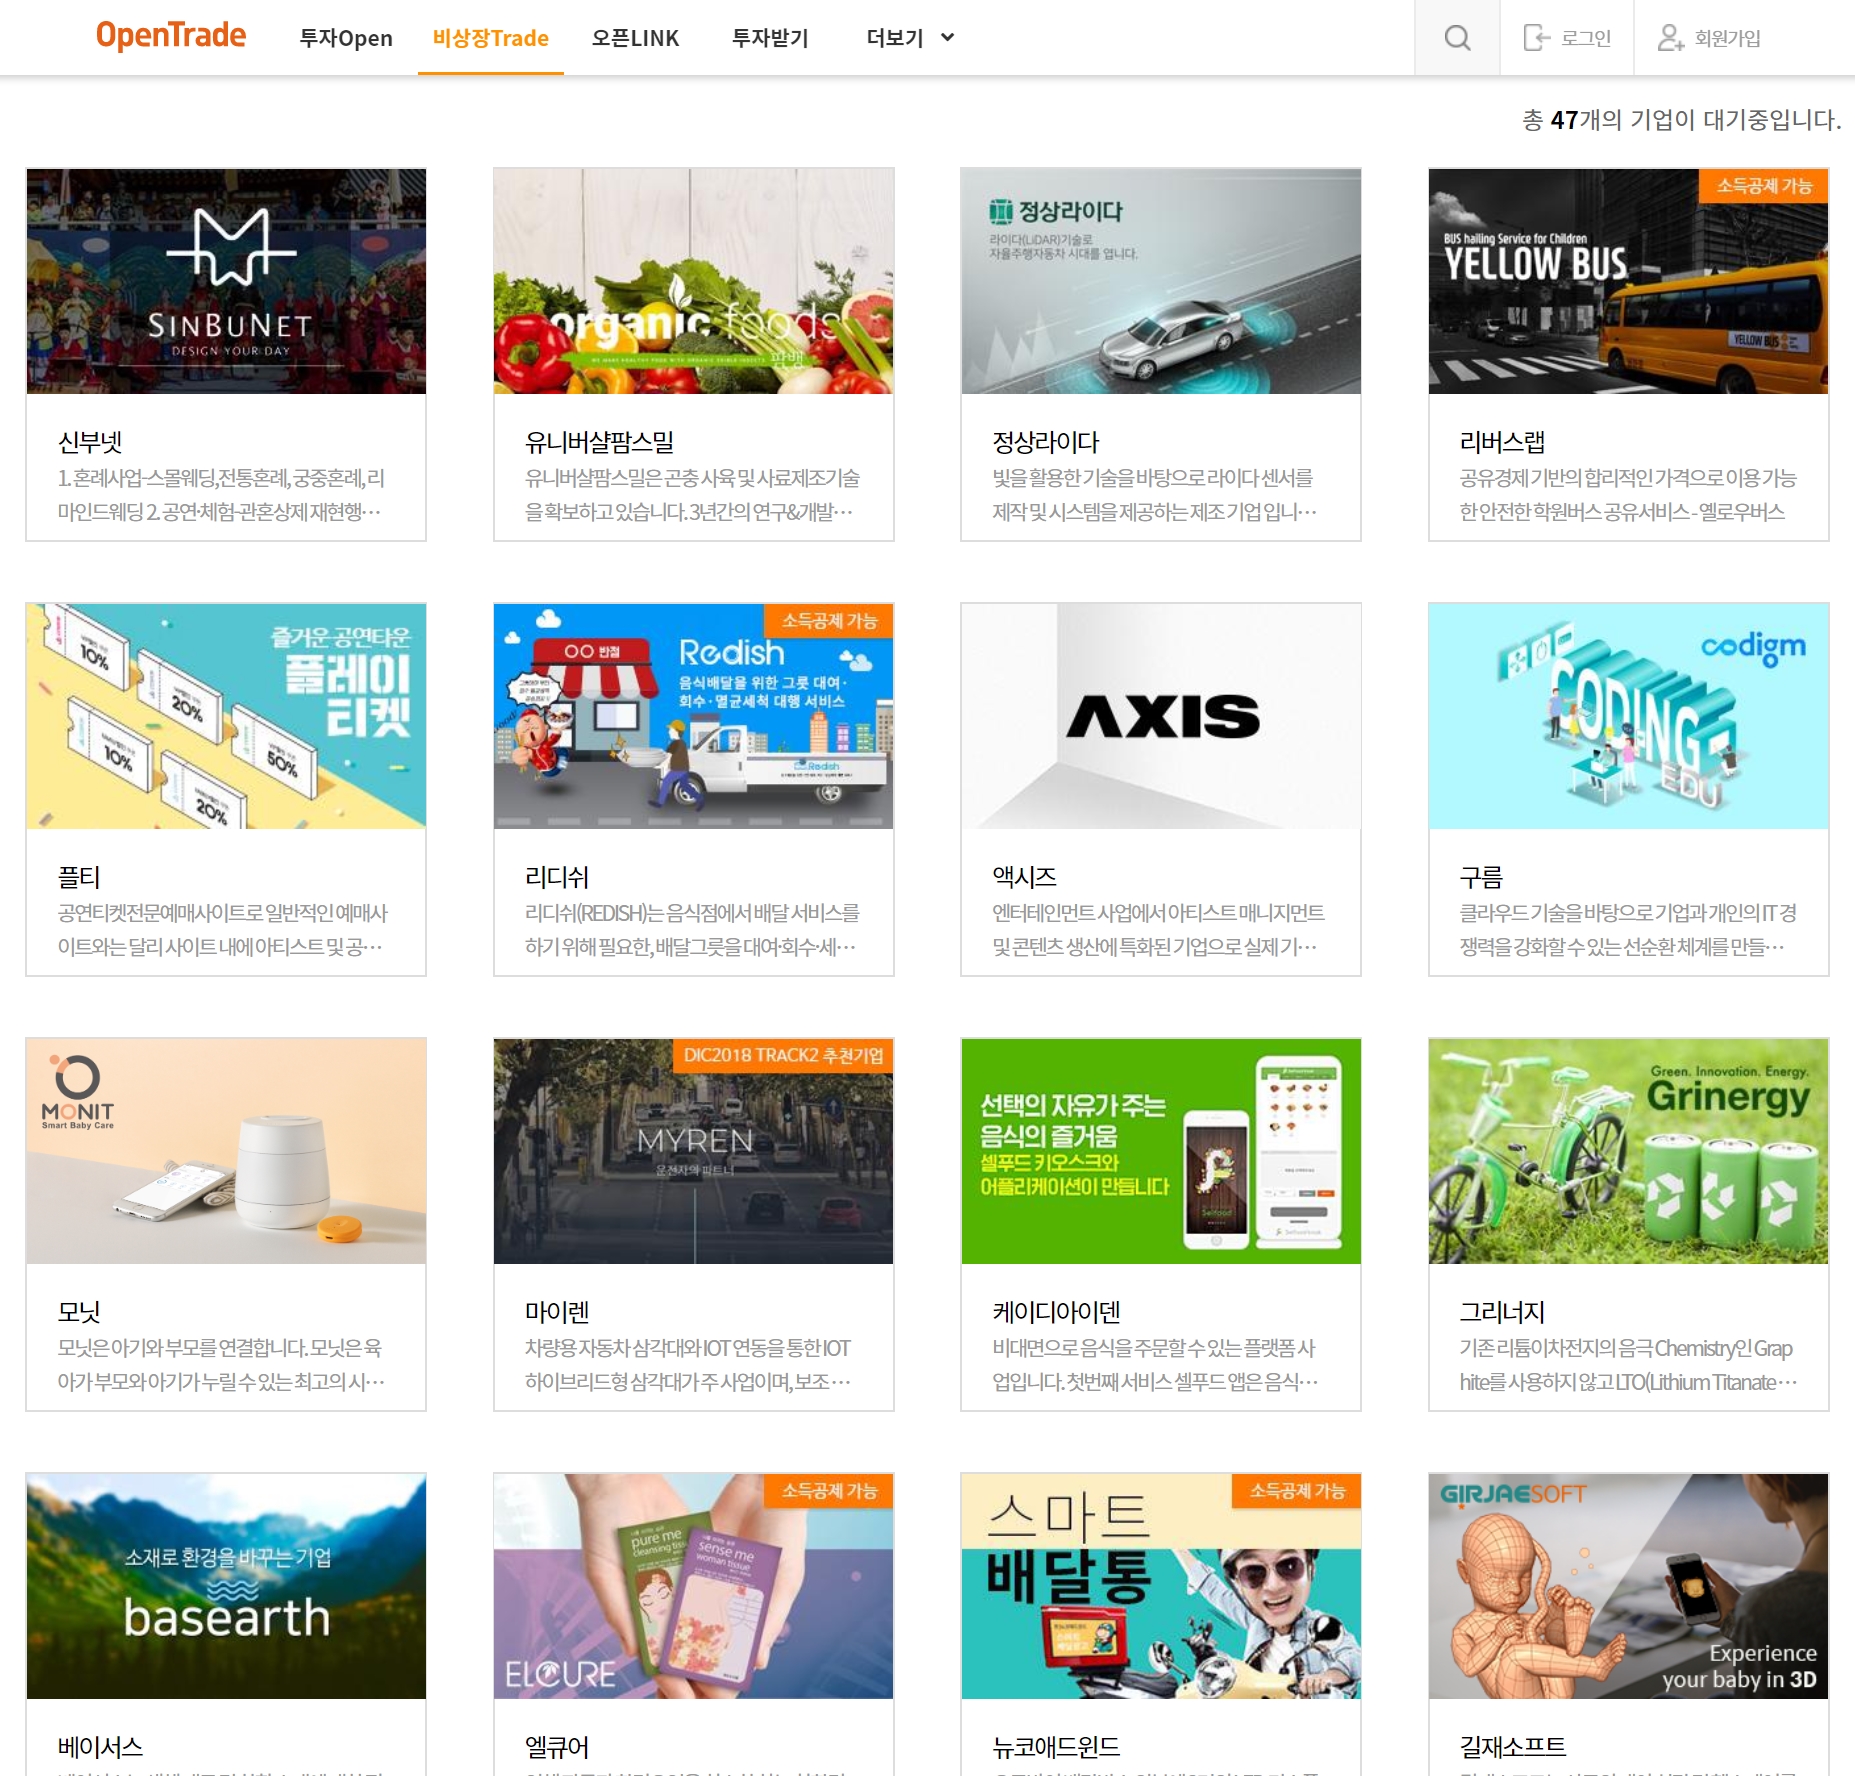Open the 유니버샬팜스밀 company name link
The width and height of the screenshot is (1855, 1776).
click(599, 442)
